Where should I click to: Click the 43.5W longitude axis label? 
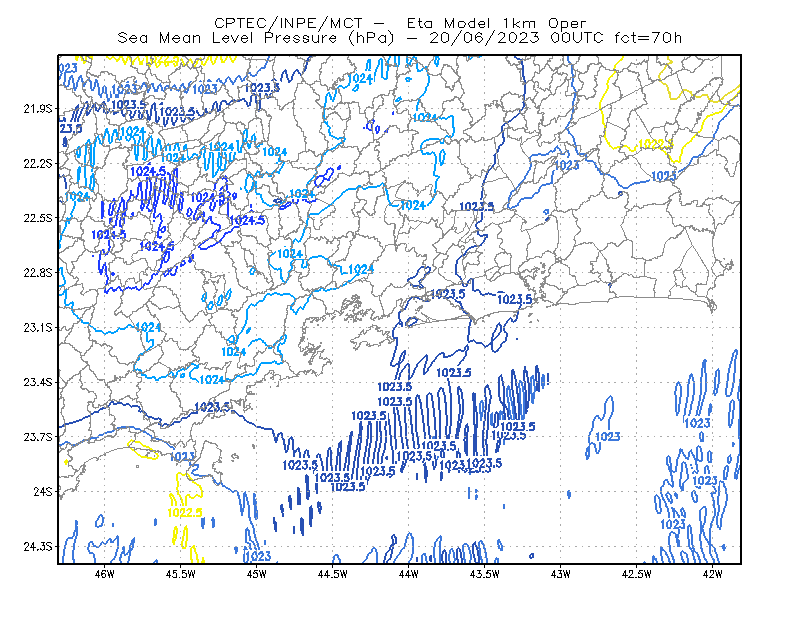pos(484,574)
